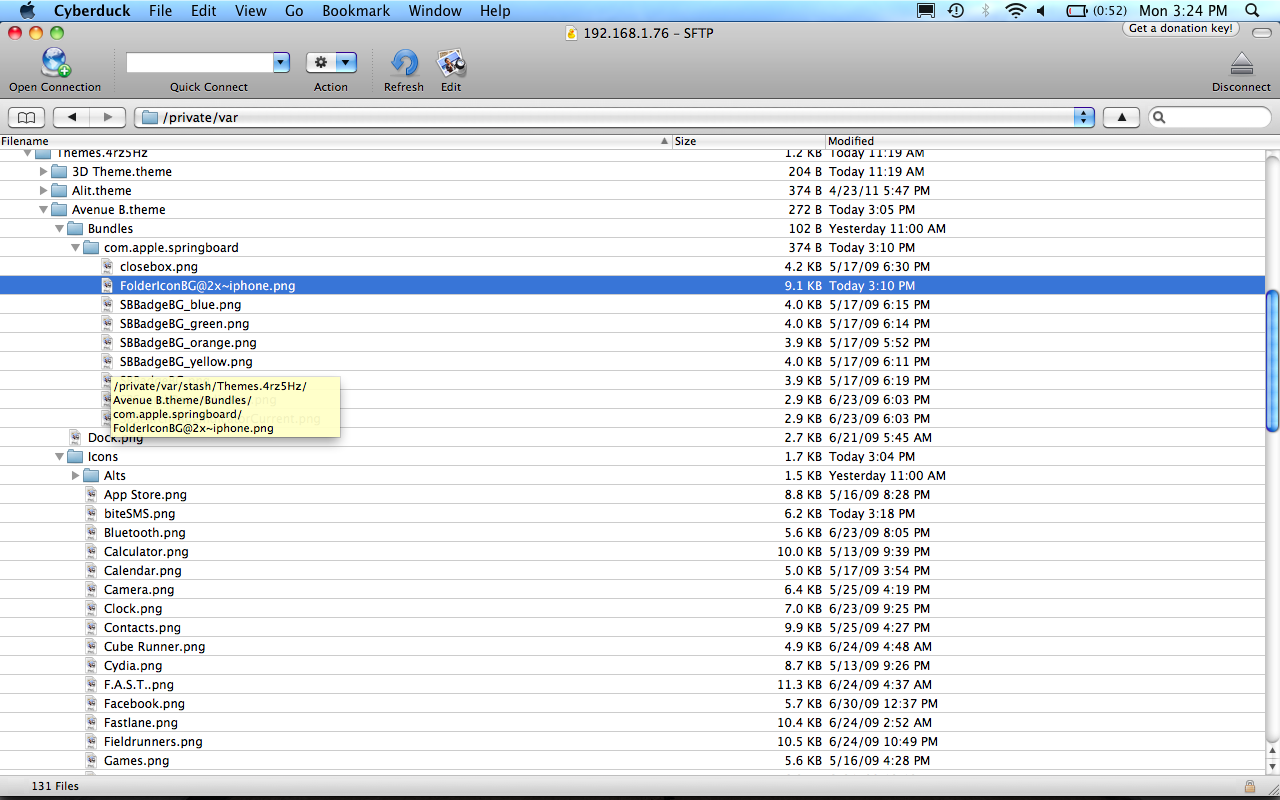The height and width of the screenshot is (800, 1280).
Task: Go back with the left arrow
Action: coord(71,117)
